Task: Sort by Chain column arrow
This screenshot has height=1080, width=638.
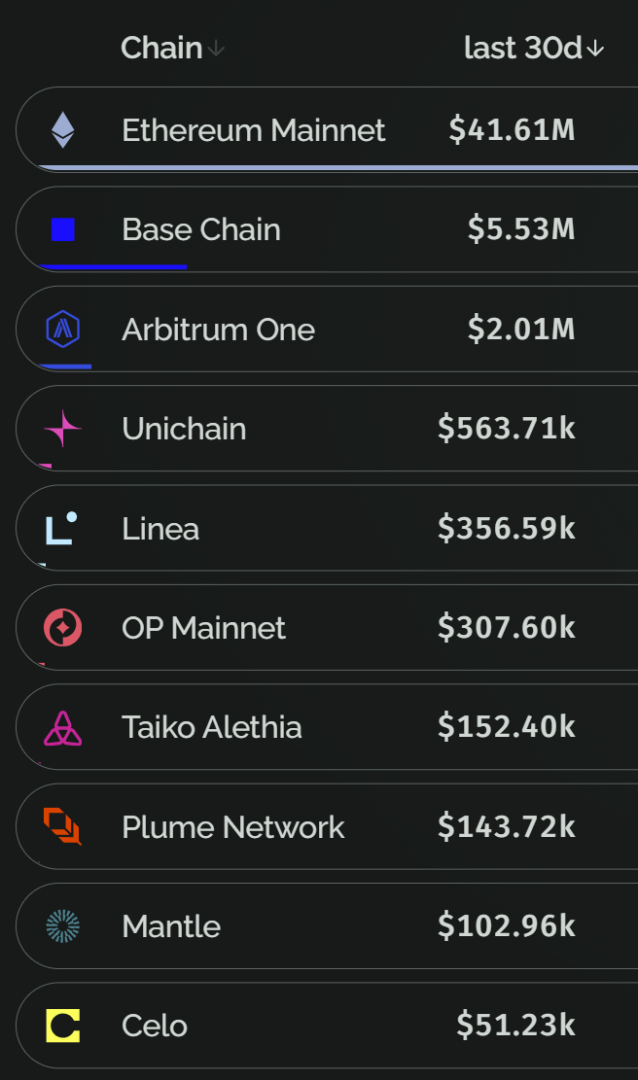Action: point(216,48)
